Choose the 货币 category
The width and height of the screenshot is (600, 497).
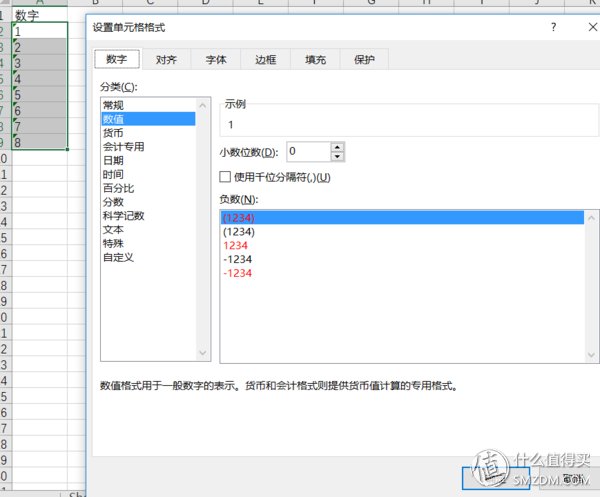pyautogui.click(x=148, y=133)
